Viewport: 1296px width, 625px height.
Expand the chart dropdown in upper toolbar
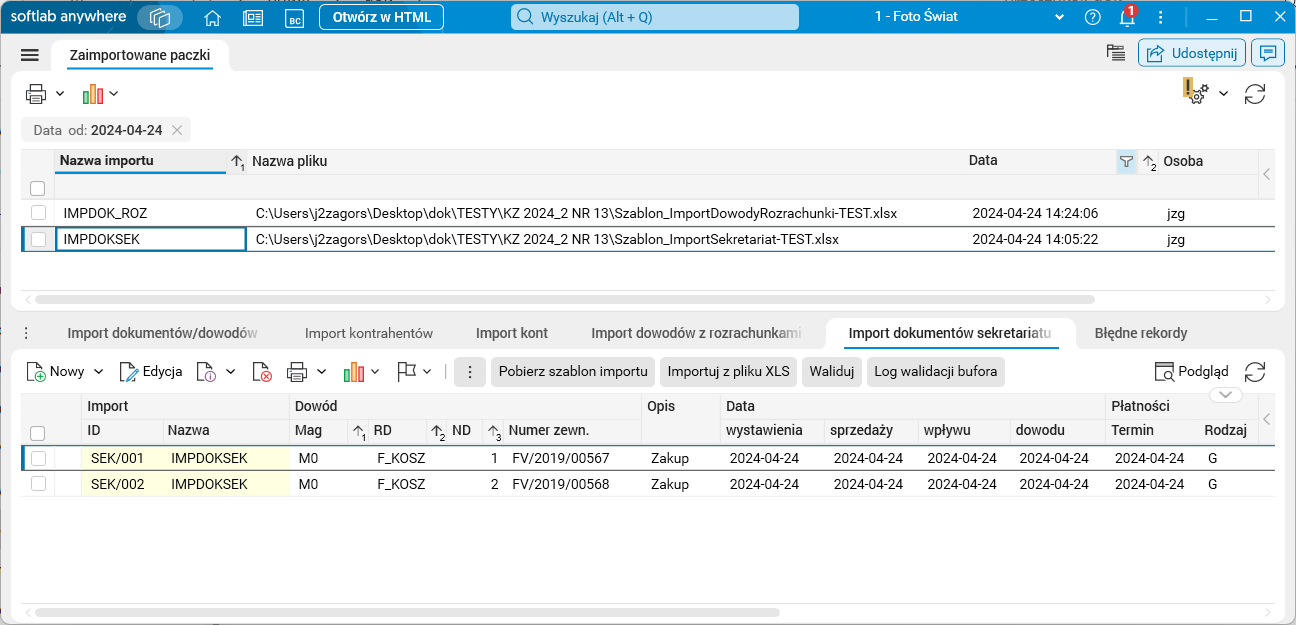114,94
